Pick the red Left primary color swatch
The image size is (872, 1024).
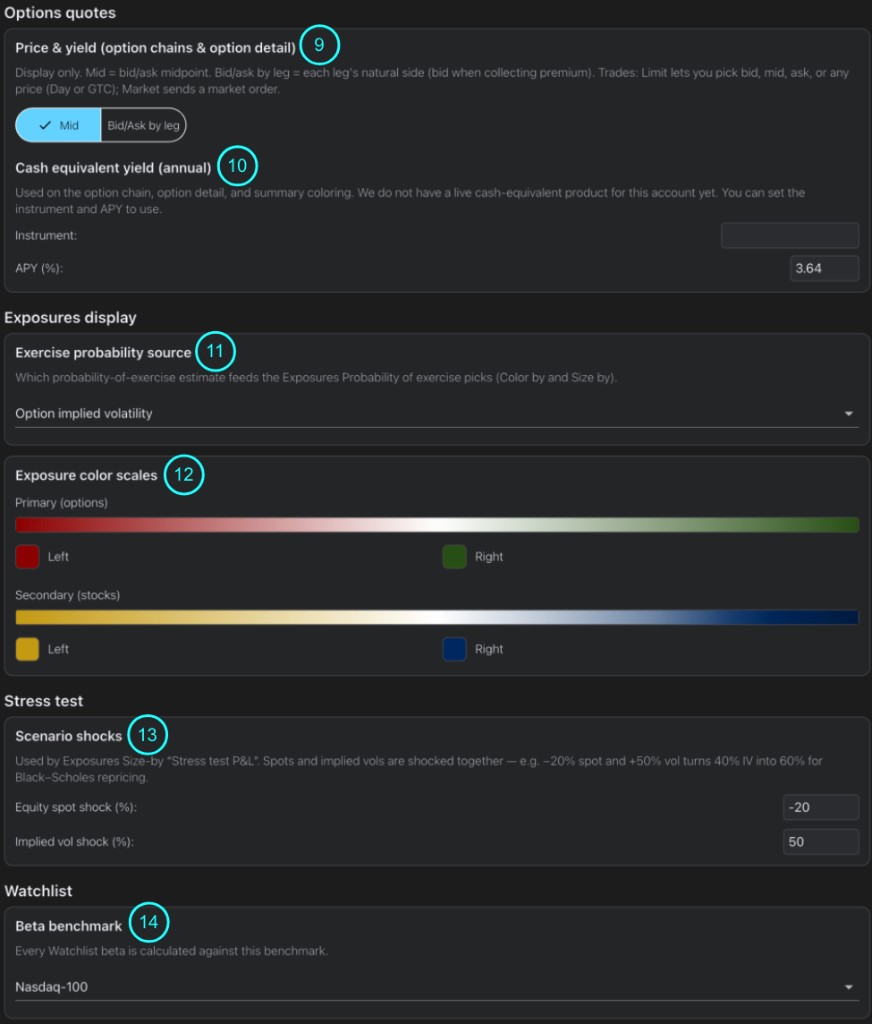coord(27,556)
